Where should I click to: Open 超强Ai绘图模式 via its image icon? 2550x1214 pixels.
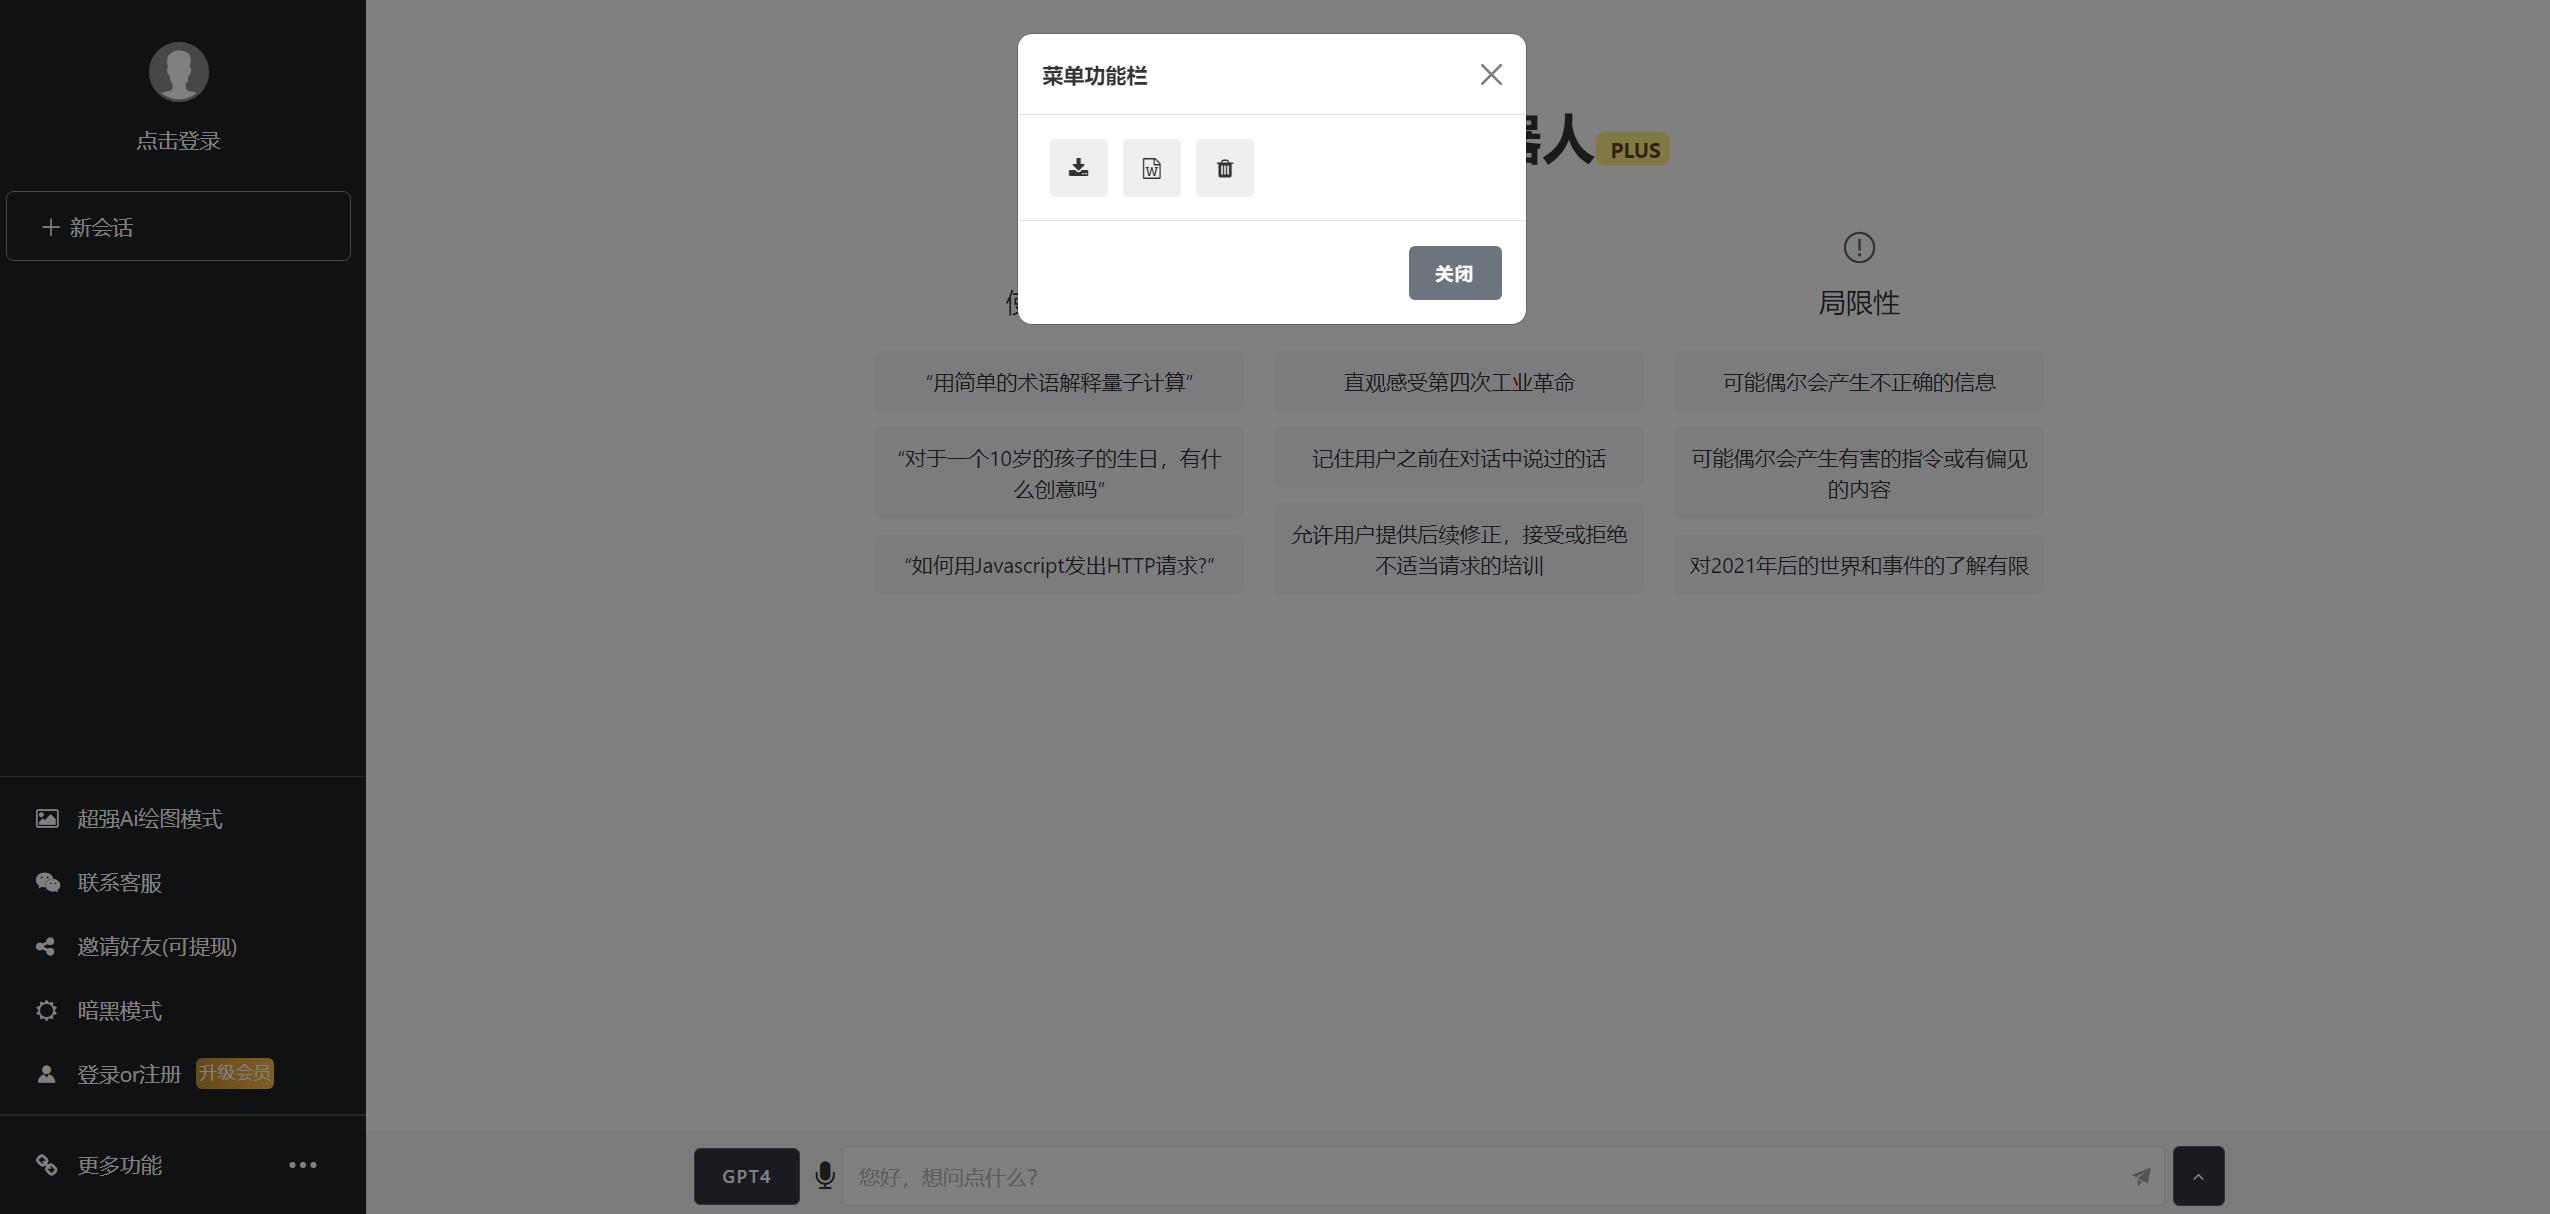(x=46, y=818)
